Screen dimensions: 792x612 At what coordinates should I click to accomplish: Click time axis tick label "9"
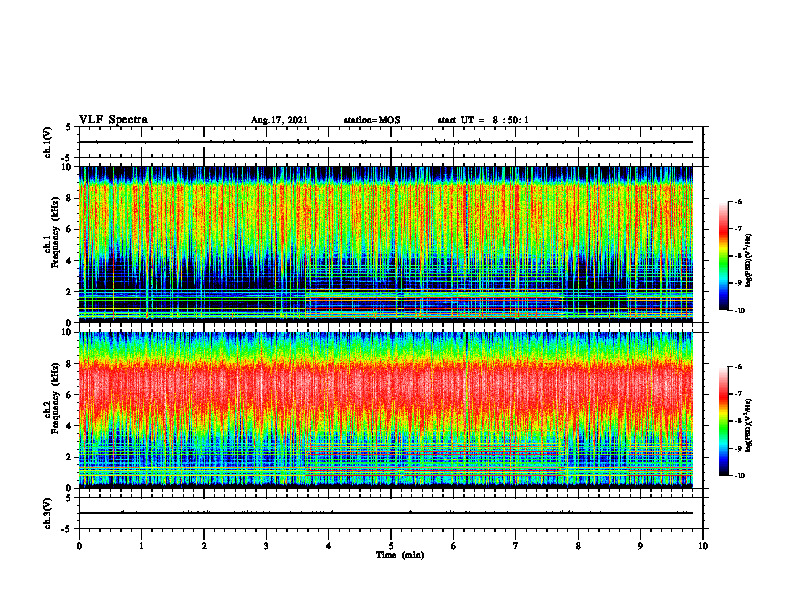(x=640, y=546)
